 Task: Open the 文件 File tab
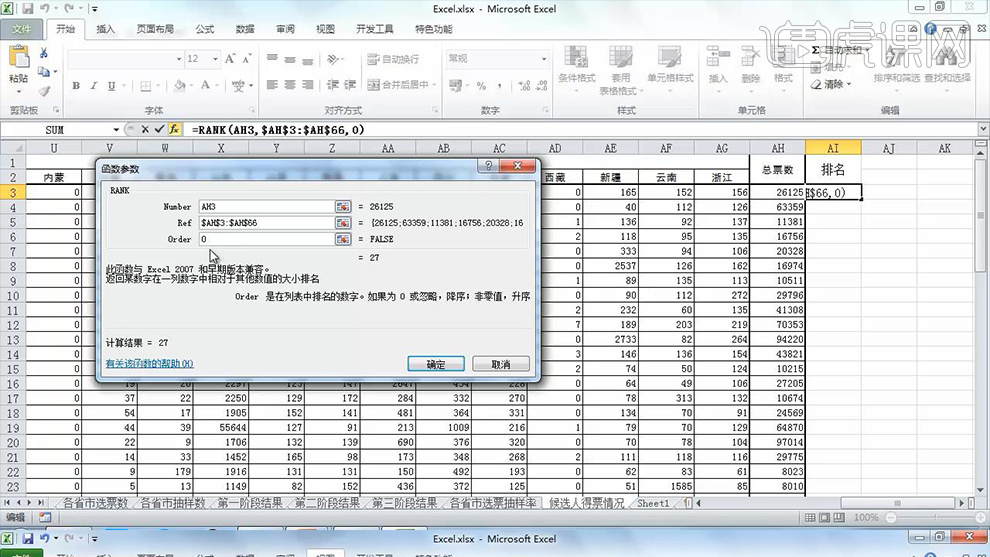click(21, 29)
